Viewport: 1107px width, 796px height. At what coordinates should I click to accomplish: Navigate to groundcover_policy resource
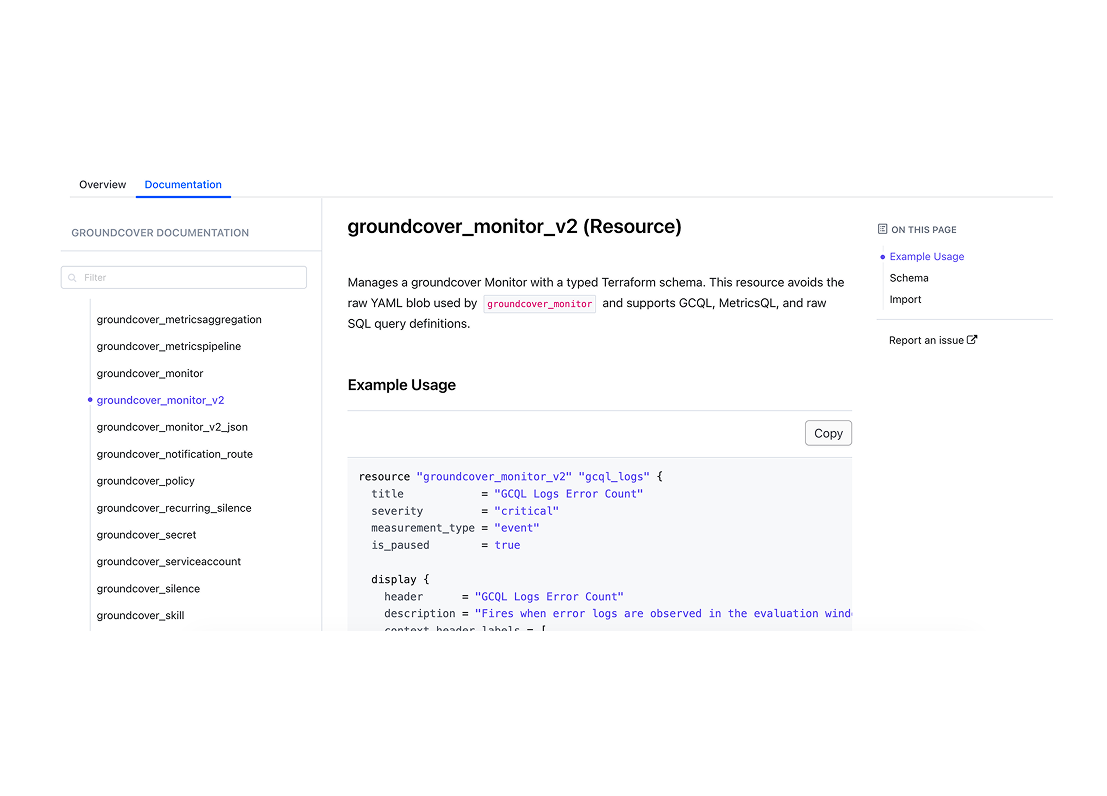click(145, 481)
